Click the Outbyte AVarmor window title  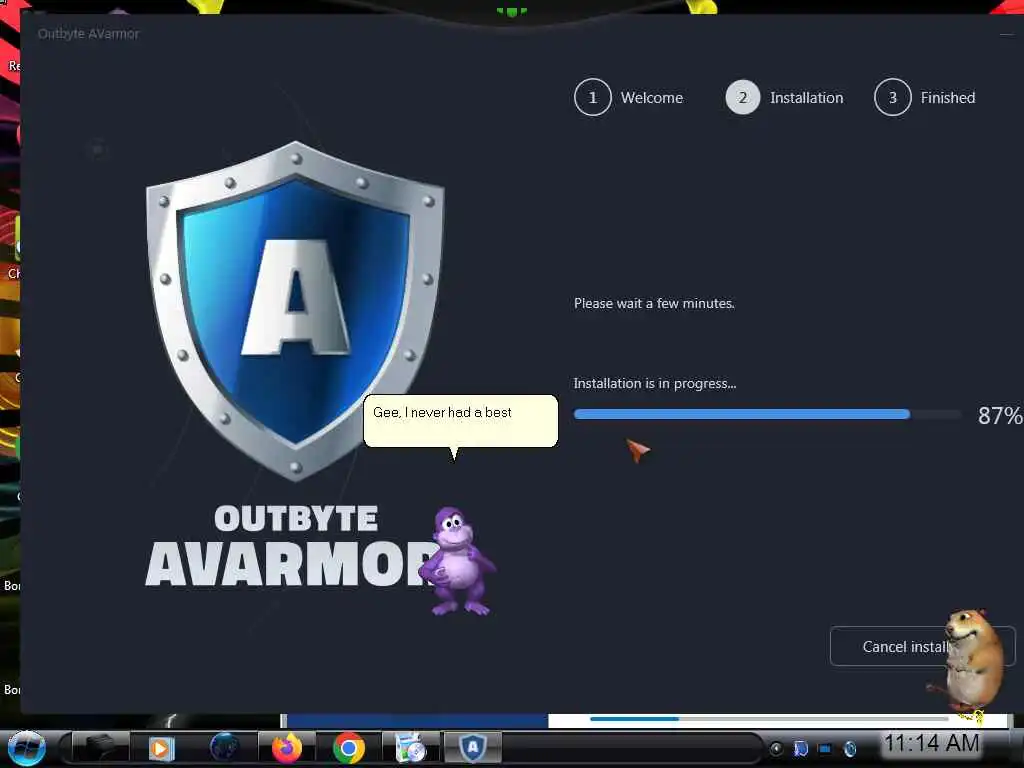88,33
